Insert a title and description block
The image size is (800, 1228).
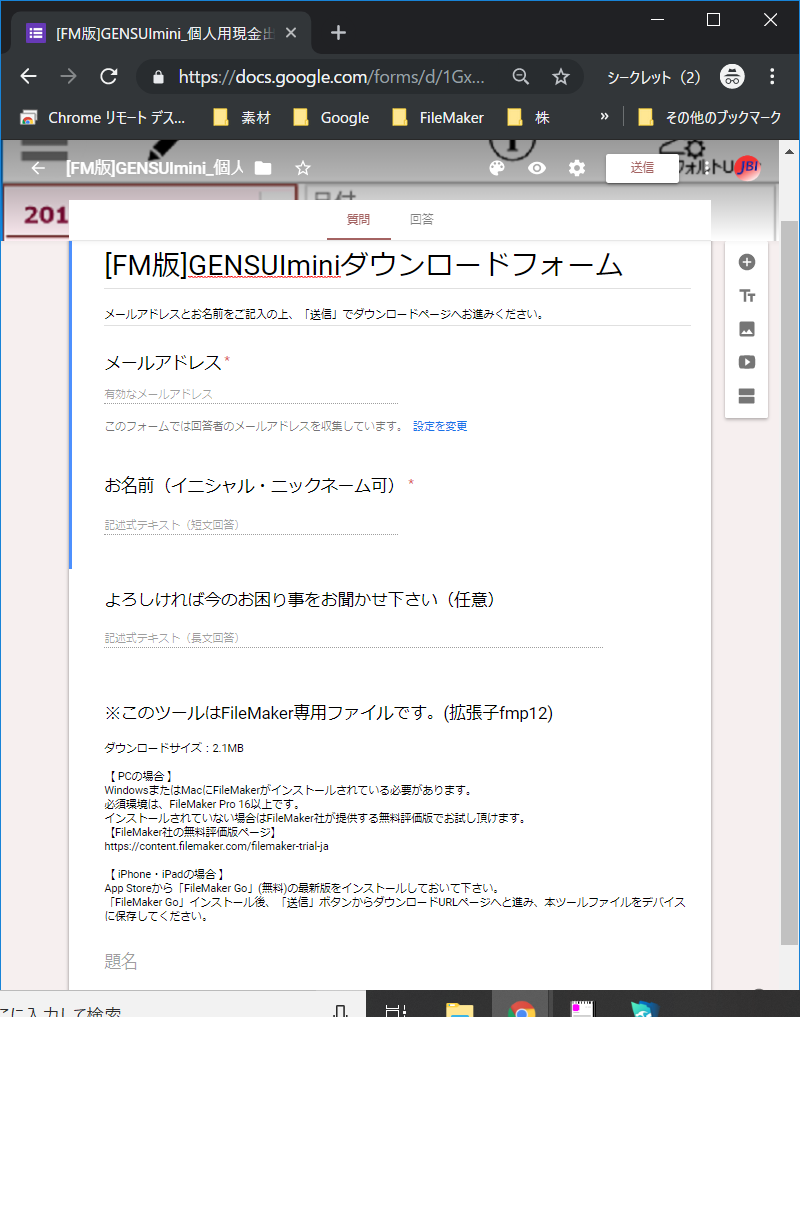[x=746, y=296]
